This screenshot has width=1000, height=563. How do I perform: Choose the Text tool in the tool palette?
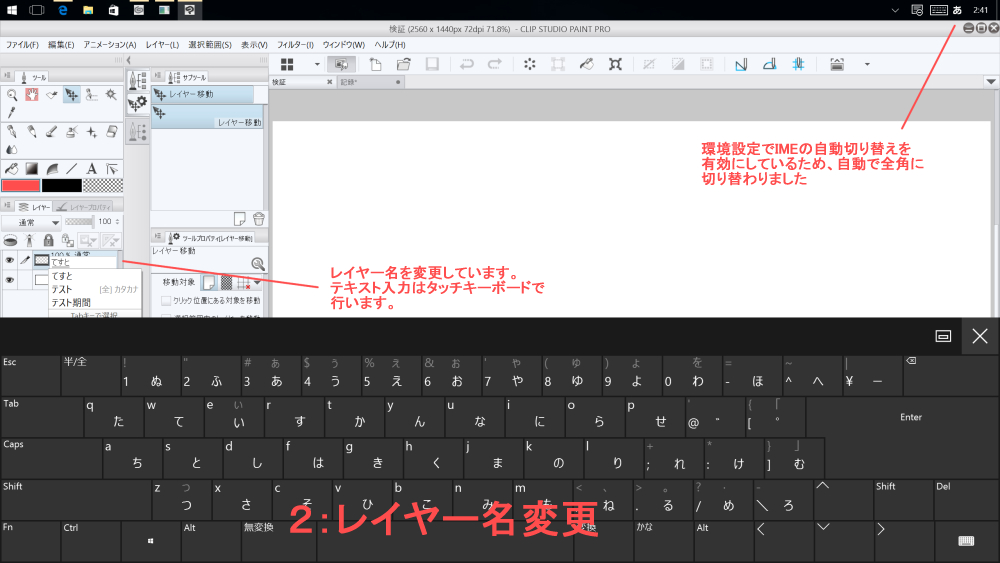pos(91,168)
